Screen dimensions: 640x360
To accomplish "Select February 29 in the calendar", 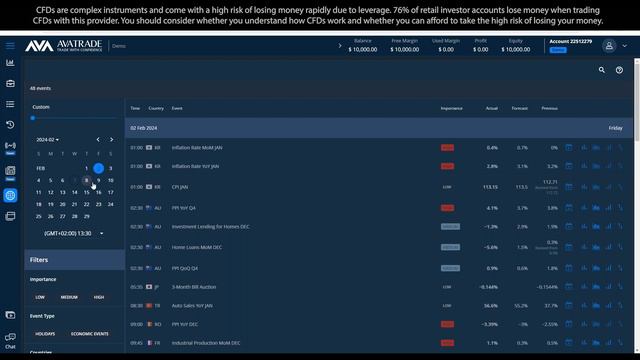I will point(87,216).
